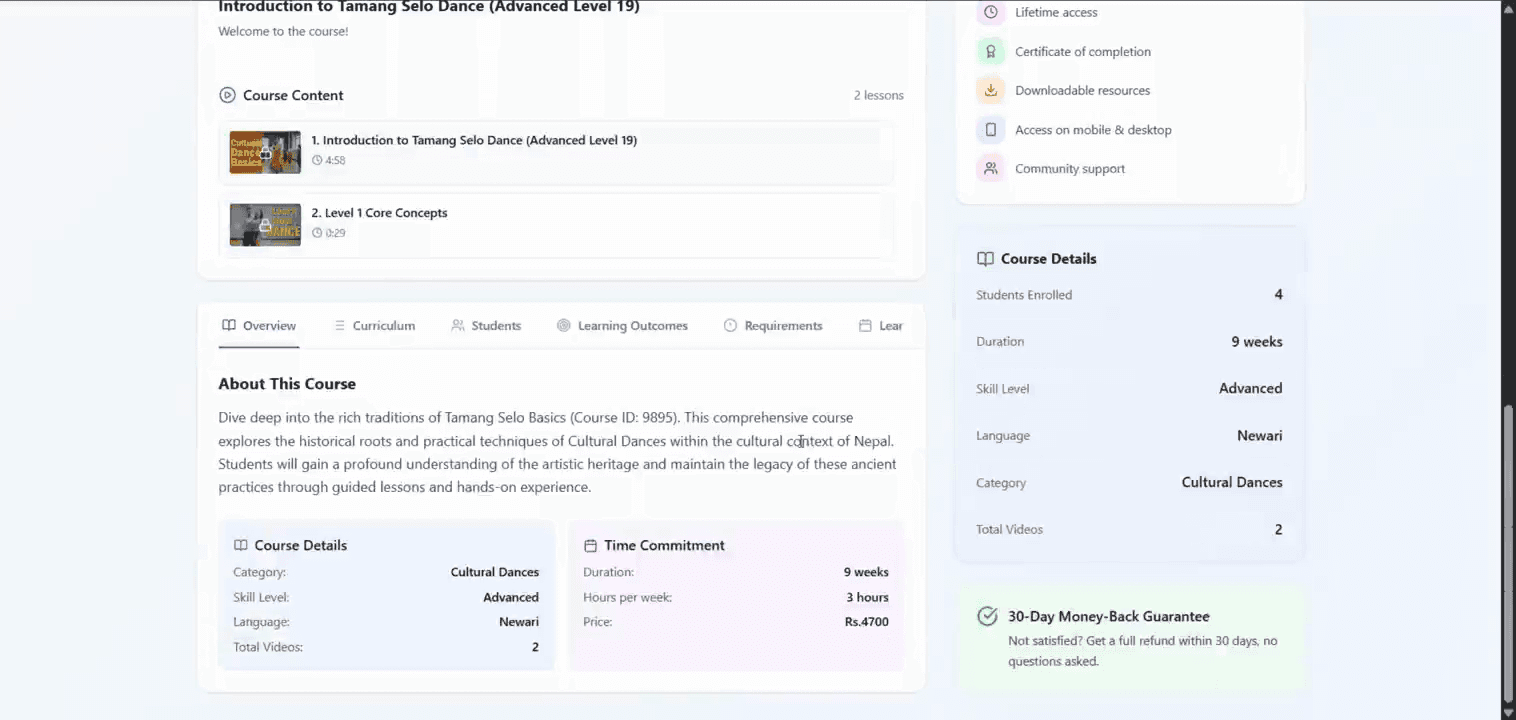The height and width of the screenshot is (720, 1516).
Task: Click the clock icon next to 0:29
Action: click(x=317, y=233)
